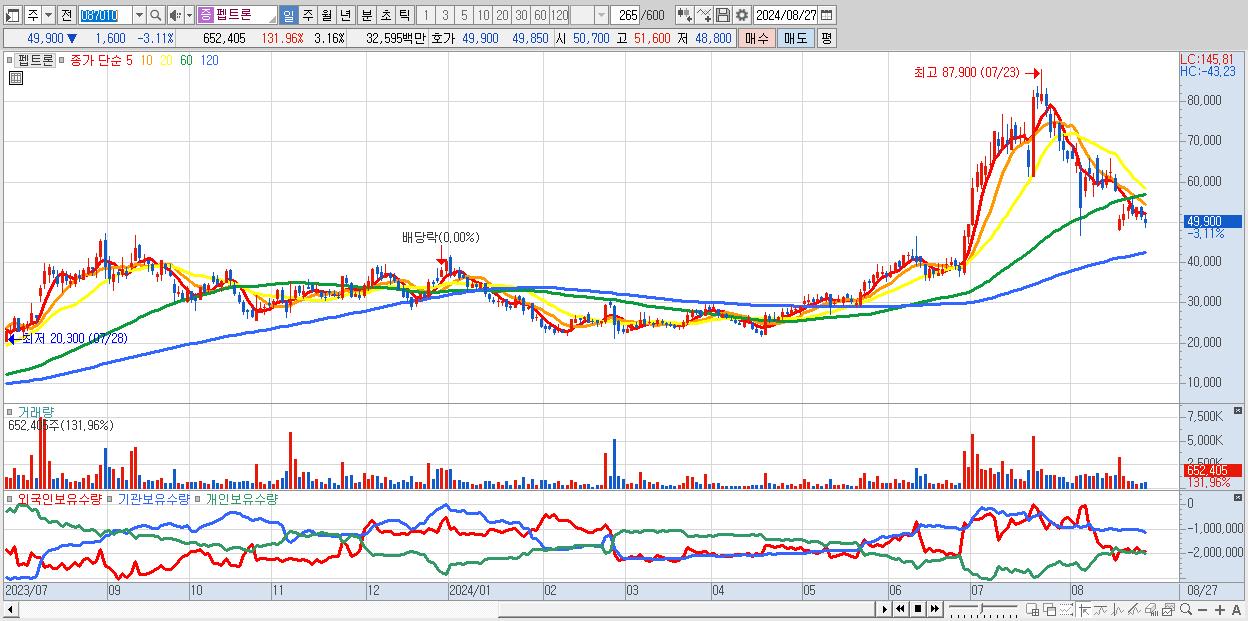Add candle indicator via chart-plus icon
Image resolution: width=1248 pixels, height=621 pixels.
[x=685, y=15]
